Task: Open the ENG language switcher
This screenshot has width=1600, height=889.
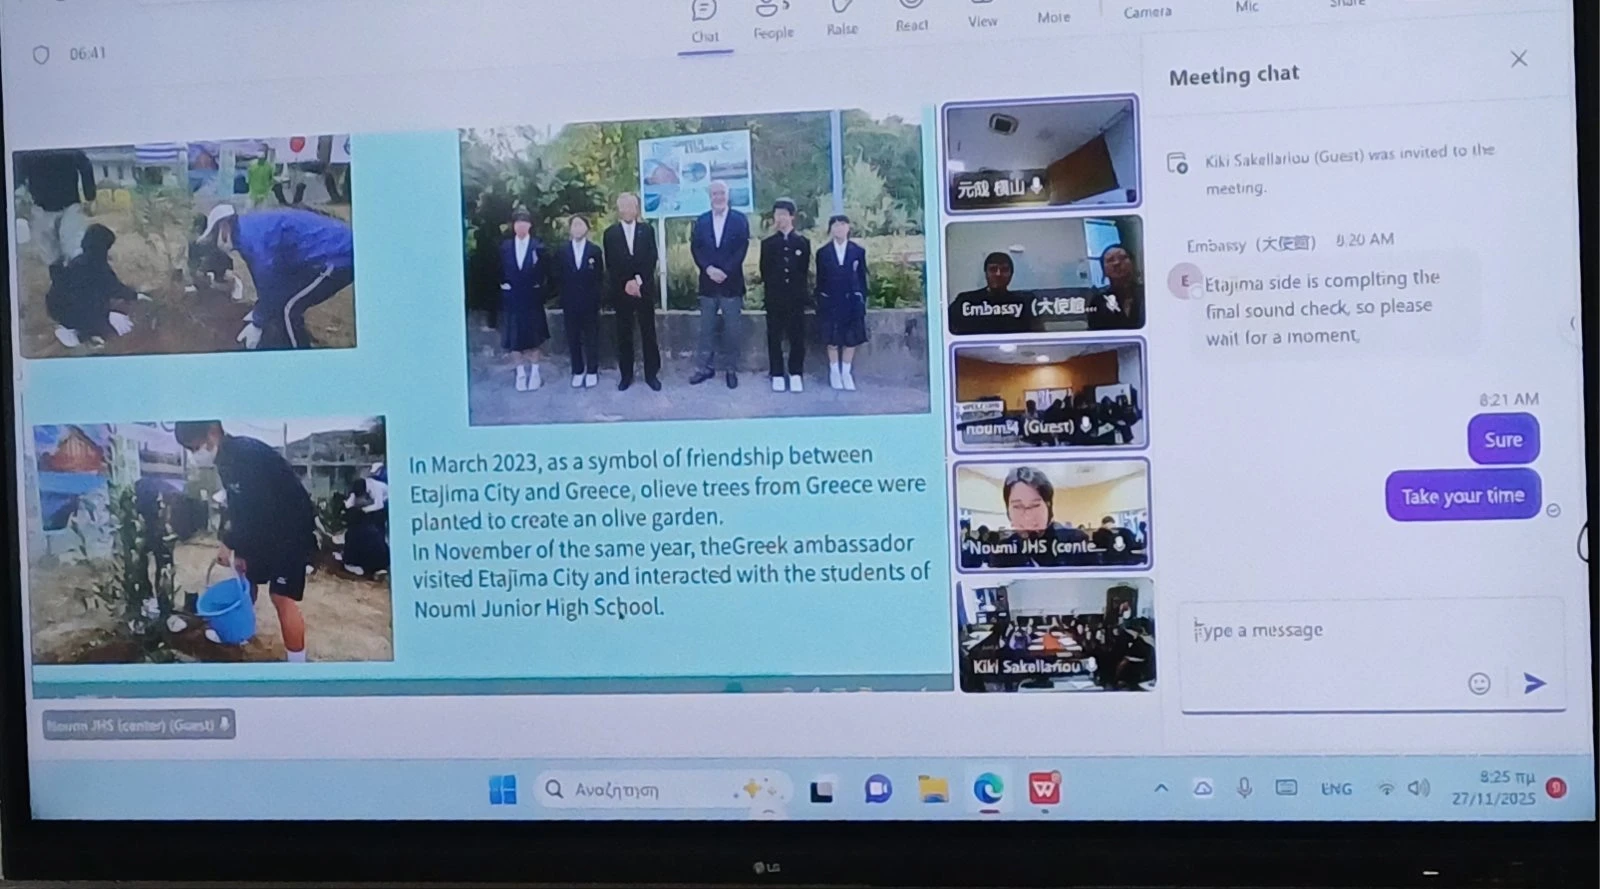Action: coord(1336,789)
